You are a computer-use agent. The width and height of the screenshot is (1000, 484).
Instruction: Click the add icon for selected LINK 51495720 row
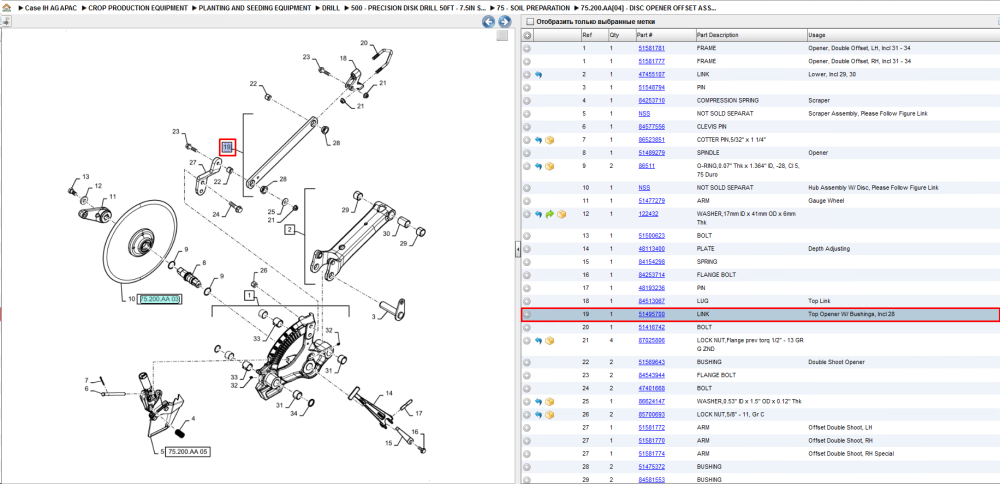pos(527,314)
